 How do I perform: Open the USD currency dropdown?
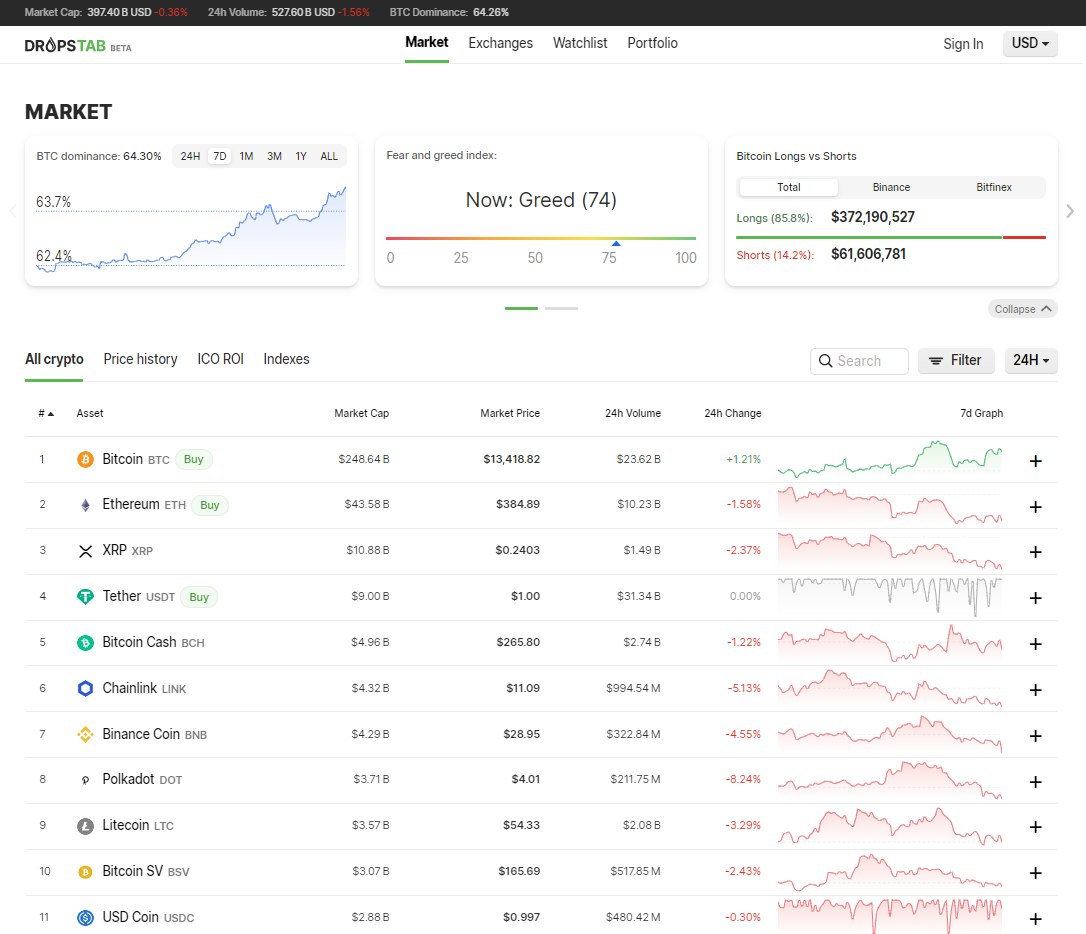click(1030, 44)
